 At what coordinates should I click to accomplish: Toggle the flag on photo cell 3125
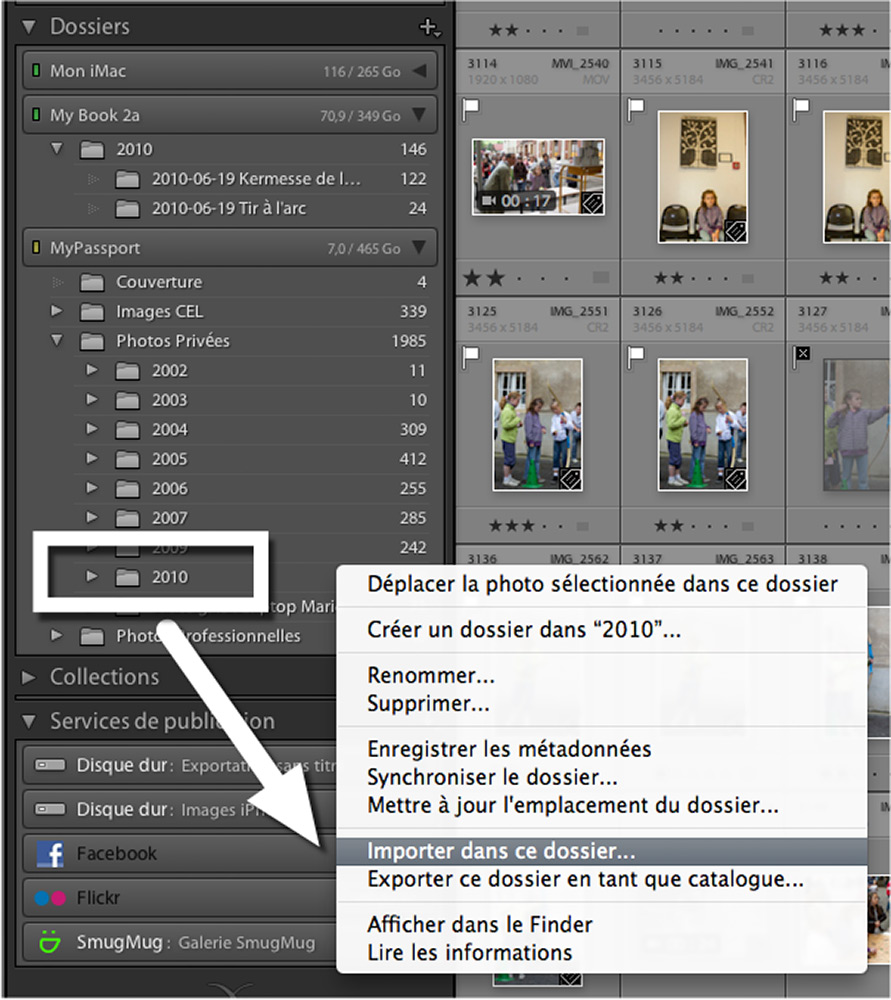[471, 357]
